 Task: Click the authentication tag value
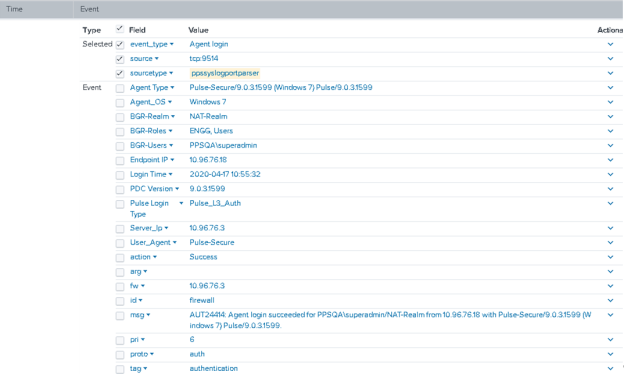(213, 368)
